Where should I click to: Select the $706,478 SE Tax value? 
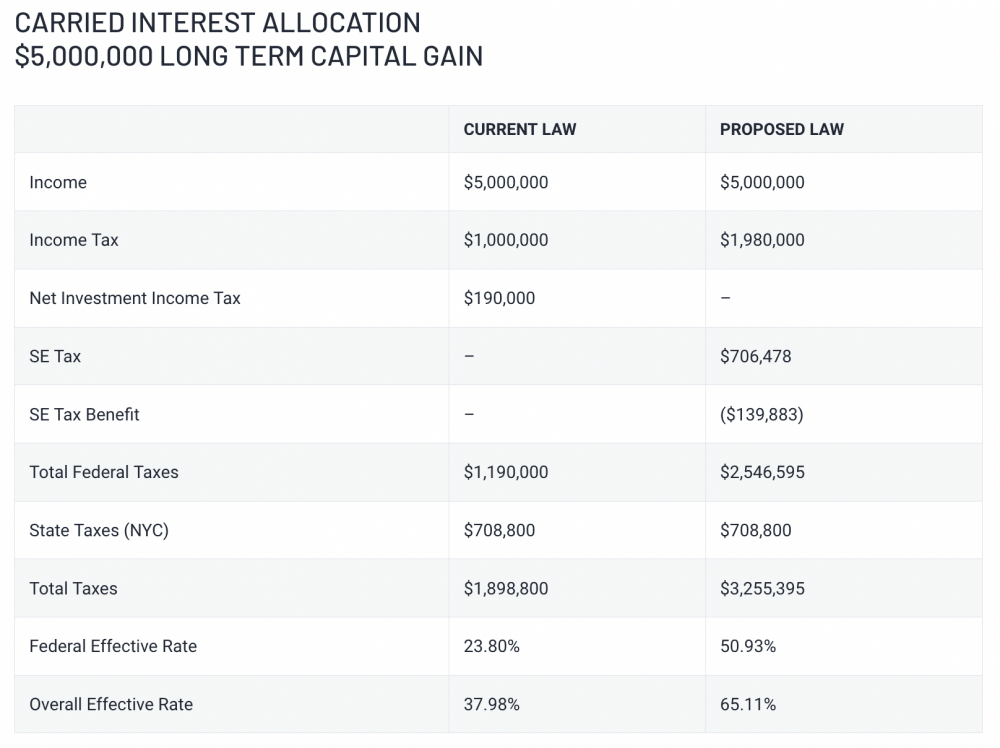click(756, 356)
